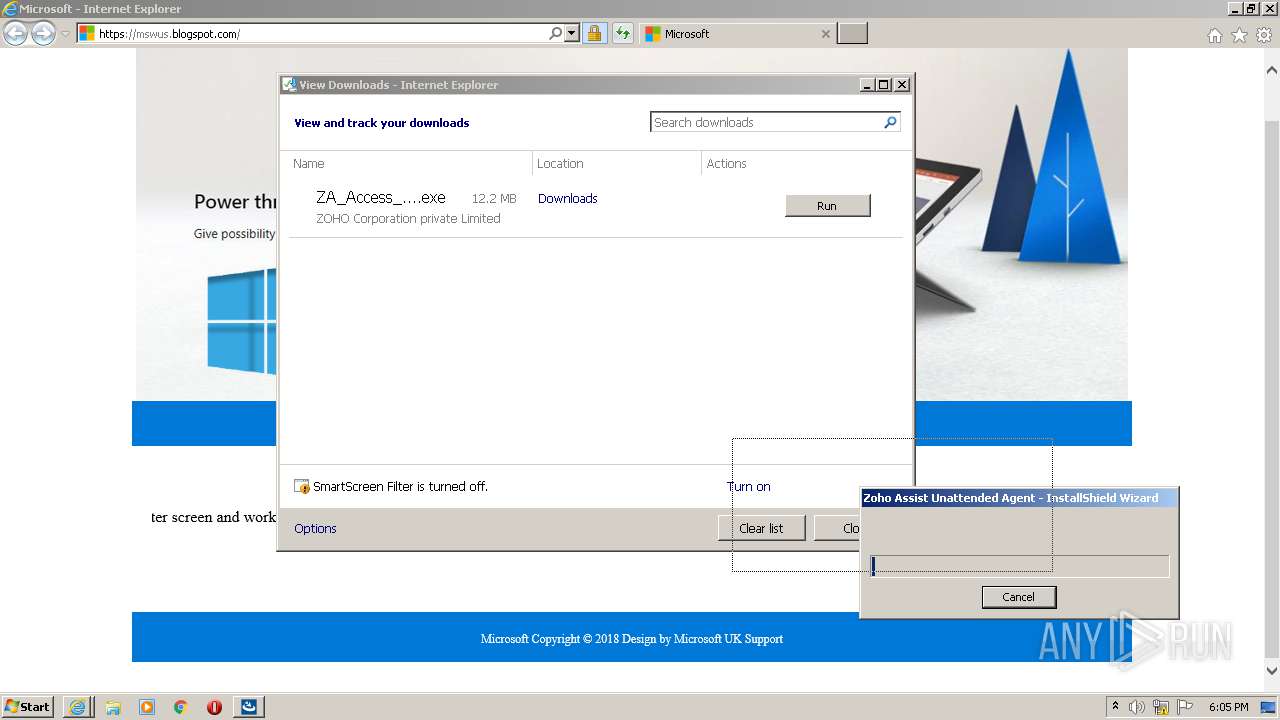The image size is (1280, 720).
Task: Launch media player from taskbar
Action: tap(147, 706)
